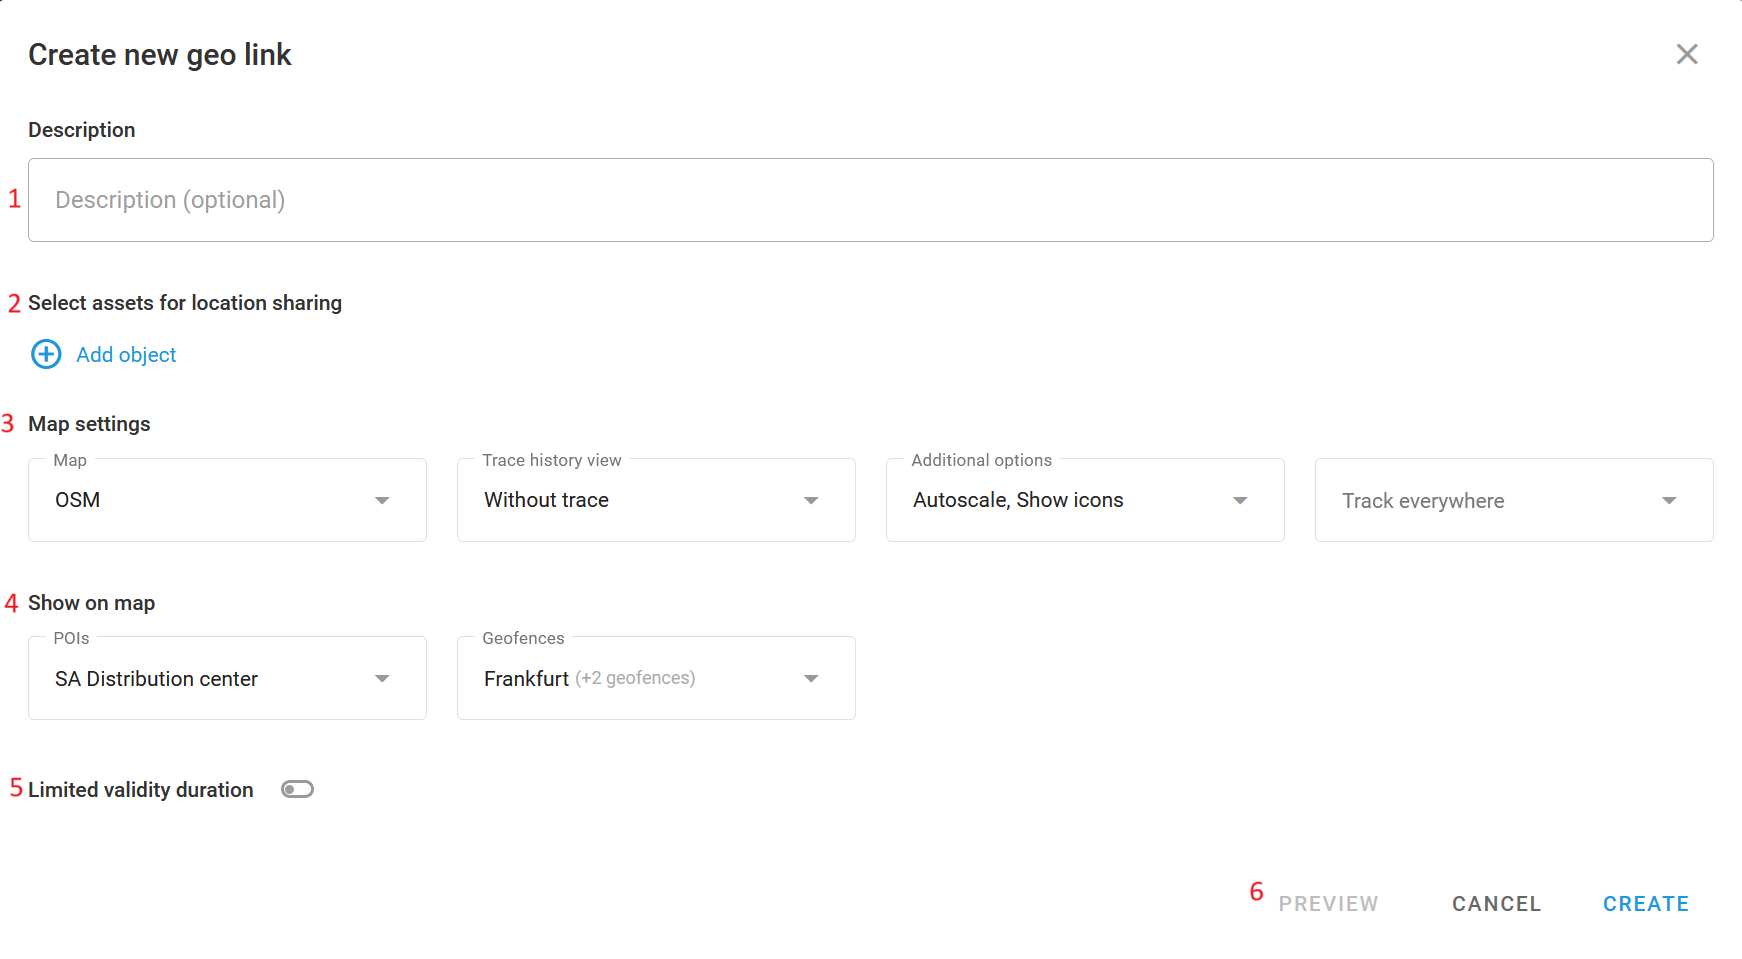
Task: Focus the Description optional text field
Action: pyautogui.click(x=870, y=200)
